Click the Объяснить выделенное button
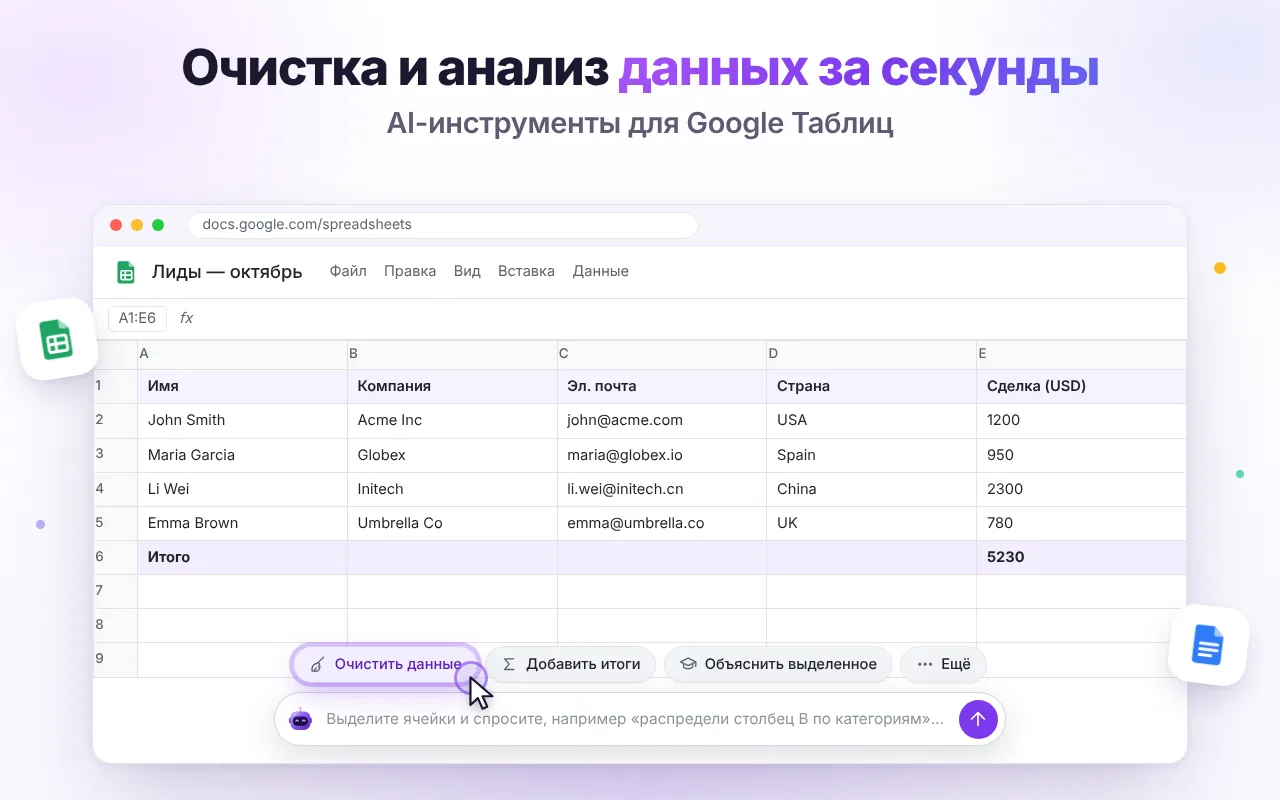Screen dimensions: 1280x800 pos(778,664)
